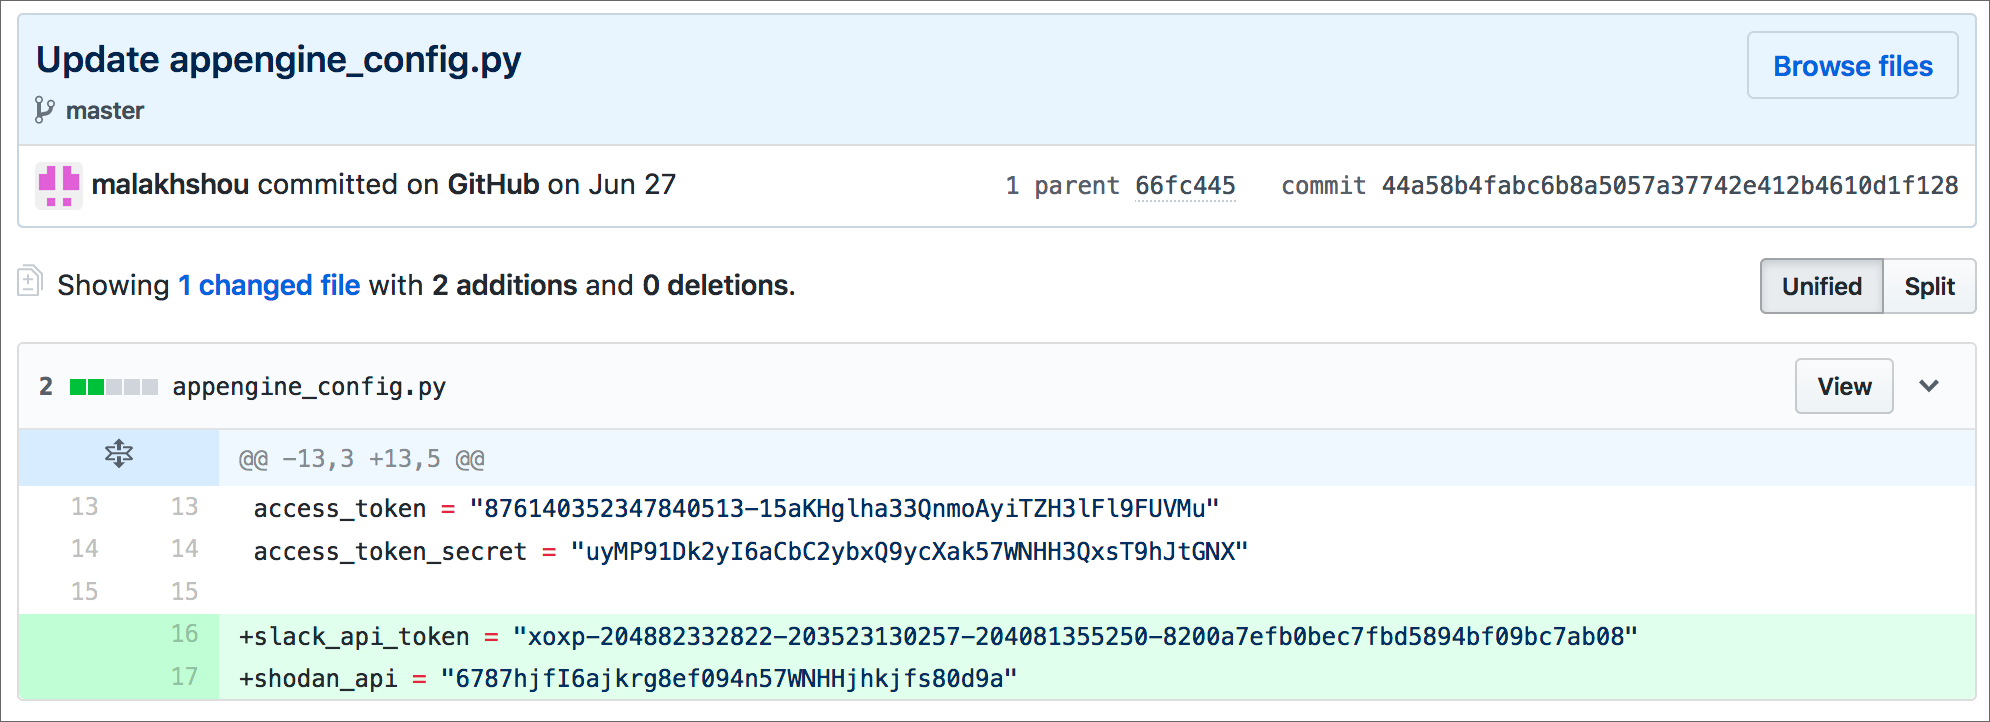Click View button for appengine_config.py
This screenshot has width=1990, height=722.
1844,386
